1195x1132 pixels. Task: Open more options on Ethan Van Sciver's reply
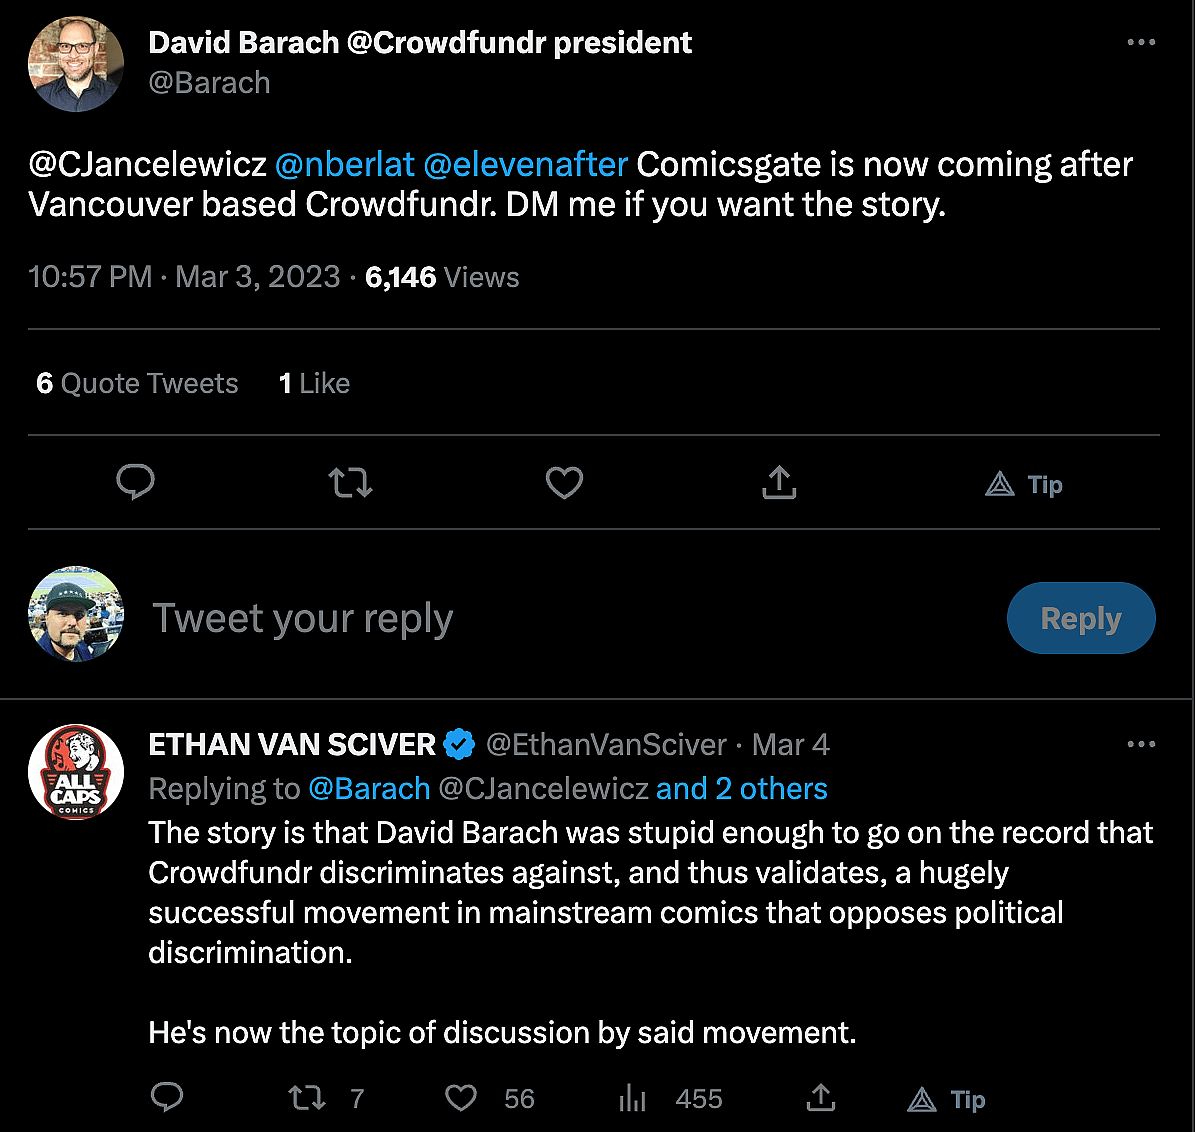pos(1141,745)
